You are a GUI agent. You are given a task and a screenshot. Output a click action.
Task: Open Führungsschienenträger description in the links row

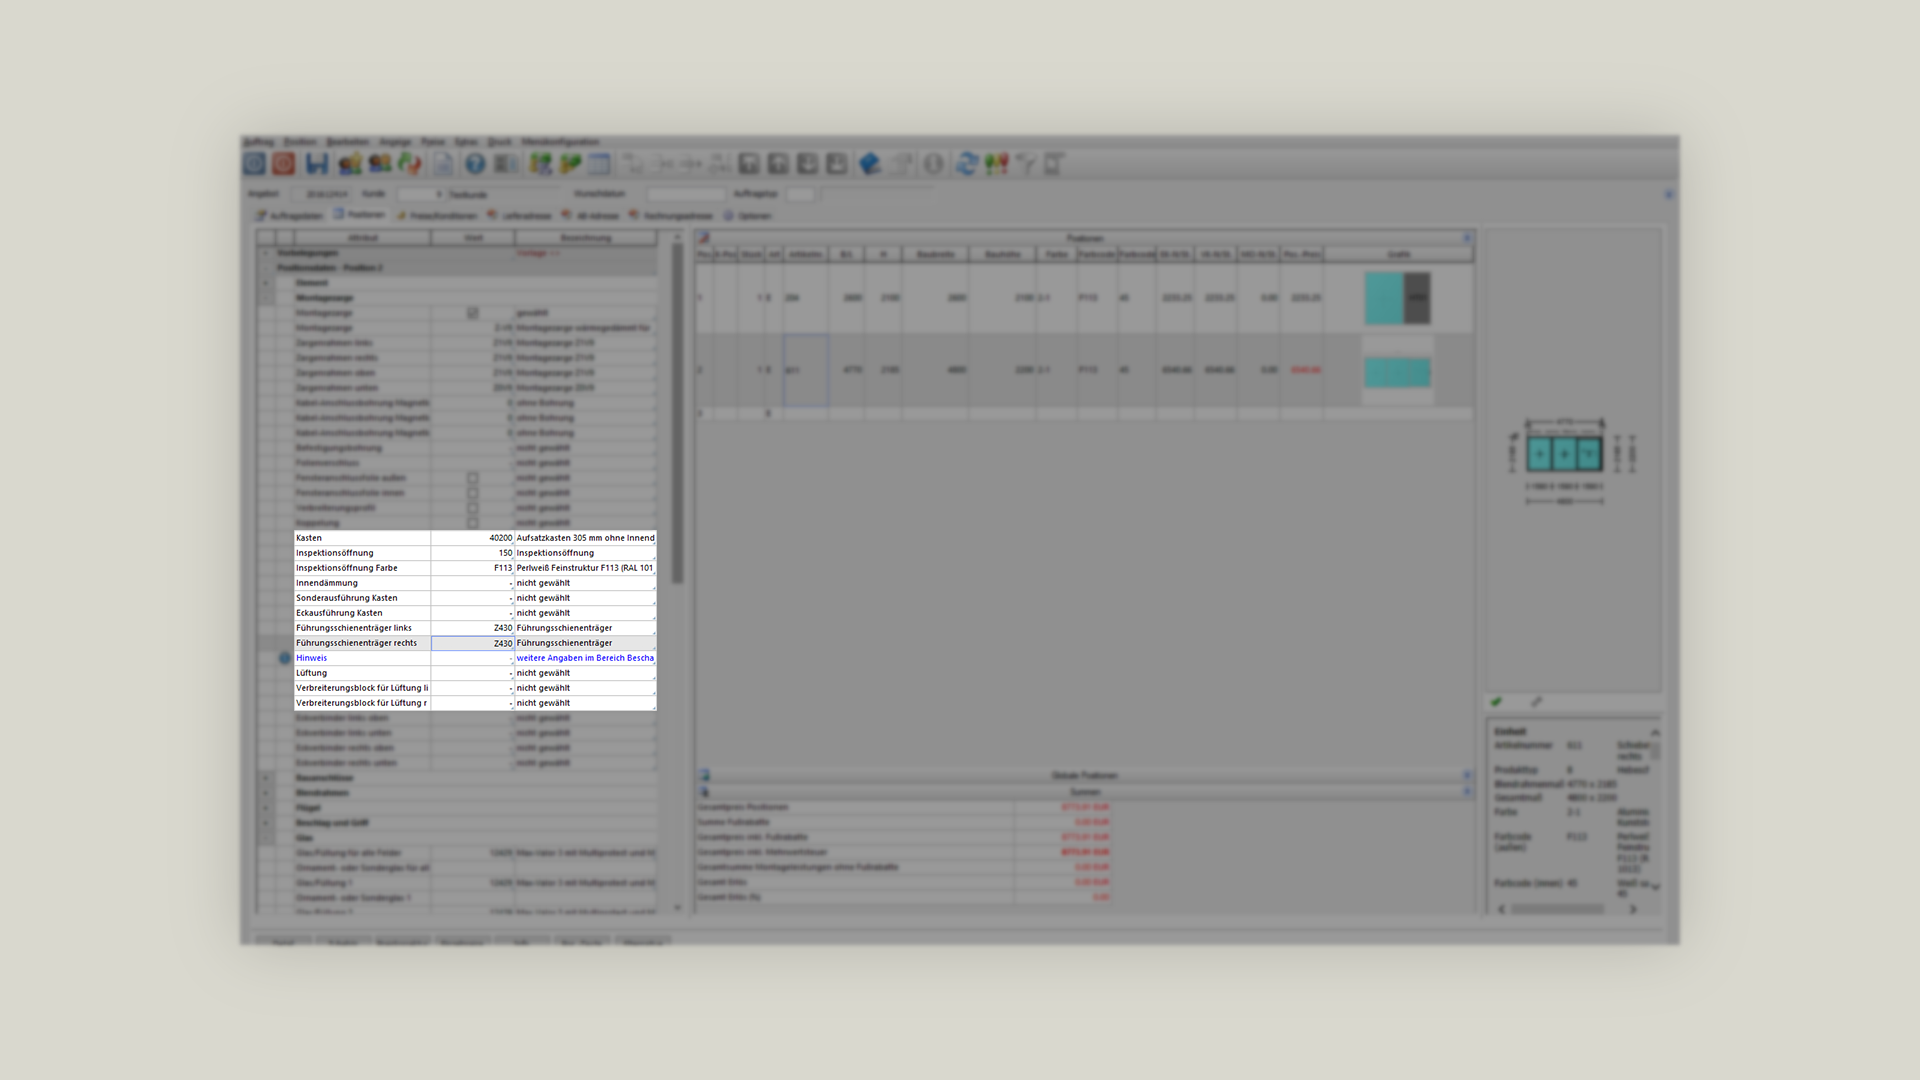pos(585,628)
